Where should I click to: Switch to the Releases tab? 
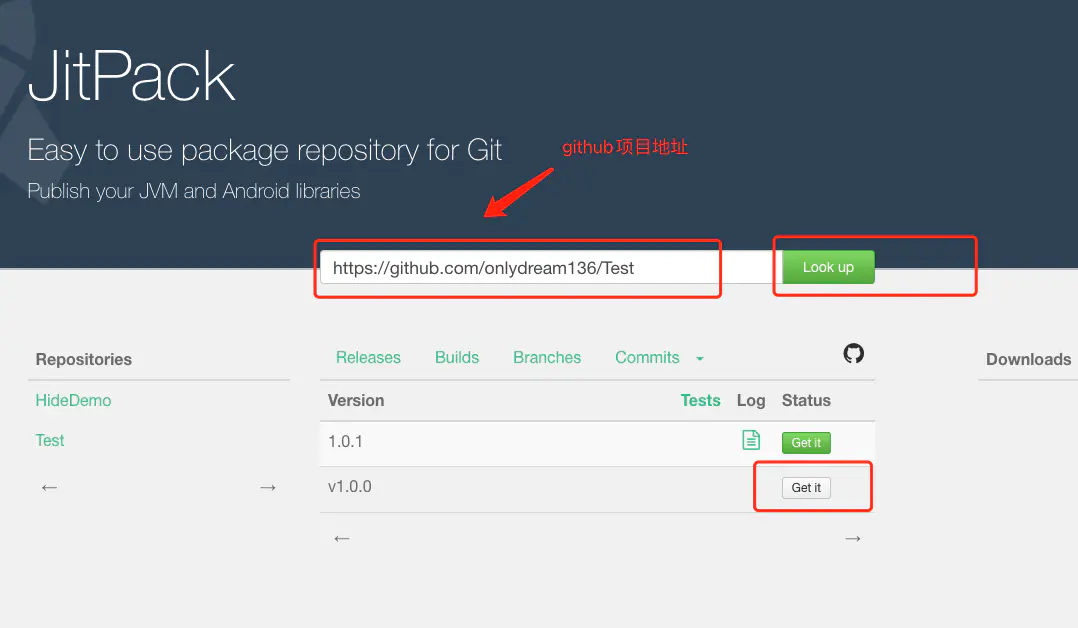pyautogui.click(x=368, y=358)
